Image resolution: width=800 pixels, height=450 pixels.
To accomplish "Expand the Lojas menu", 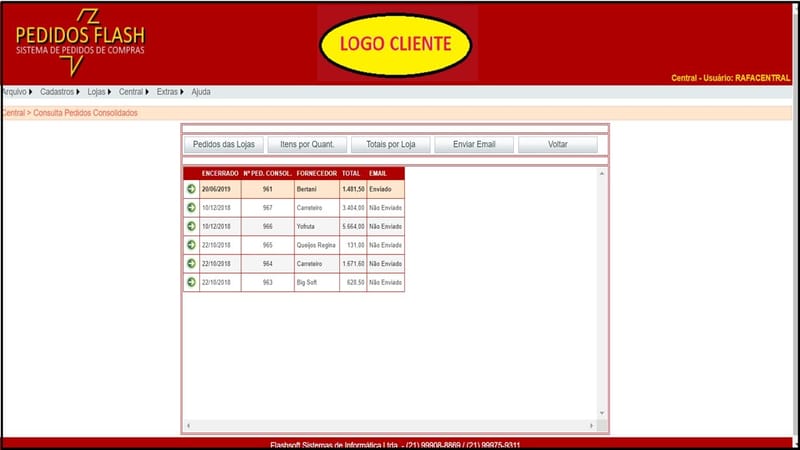I will tap(99, 92).
